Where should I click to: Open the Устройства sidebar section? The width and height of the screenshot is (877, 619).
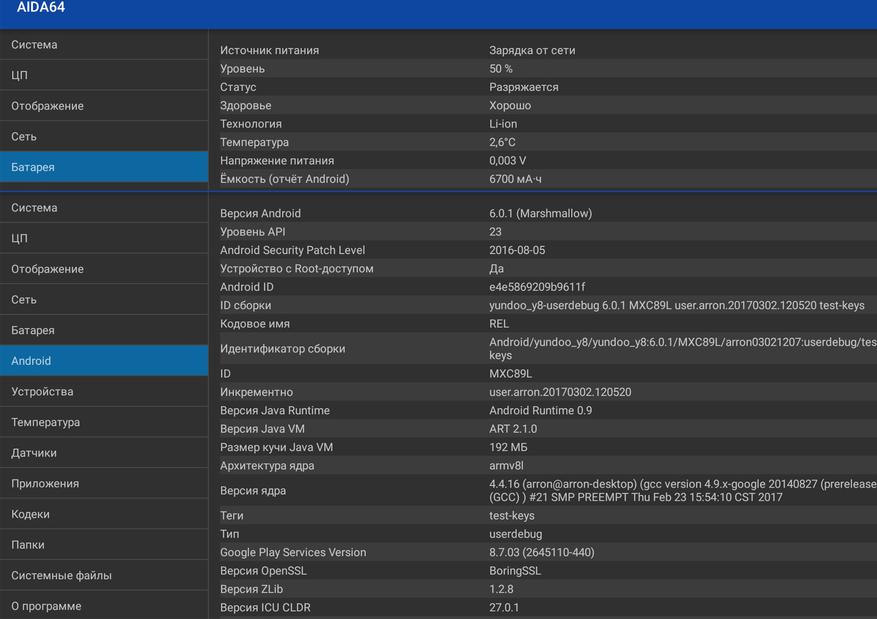pyautogui.click(x=104, y=391)
